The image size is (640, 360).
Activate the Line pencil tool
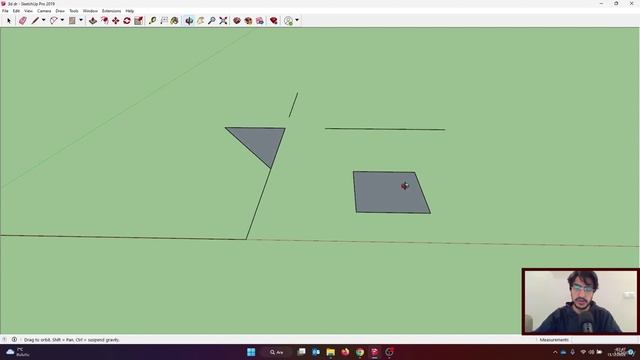35,20
